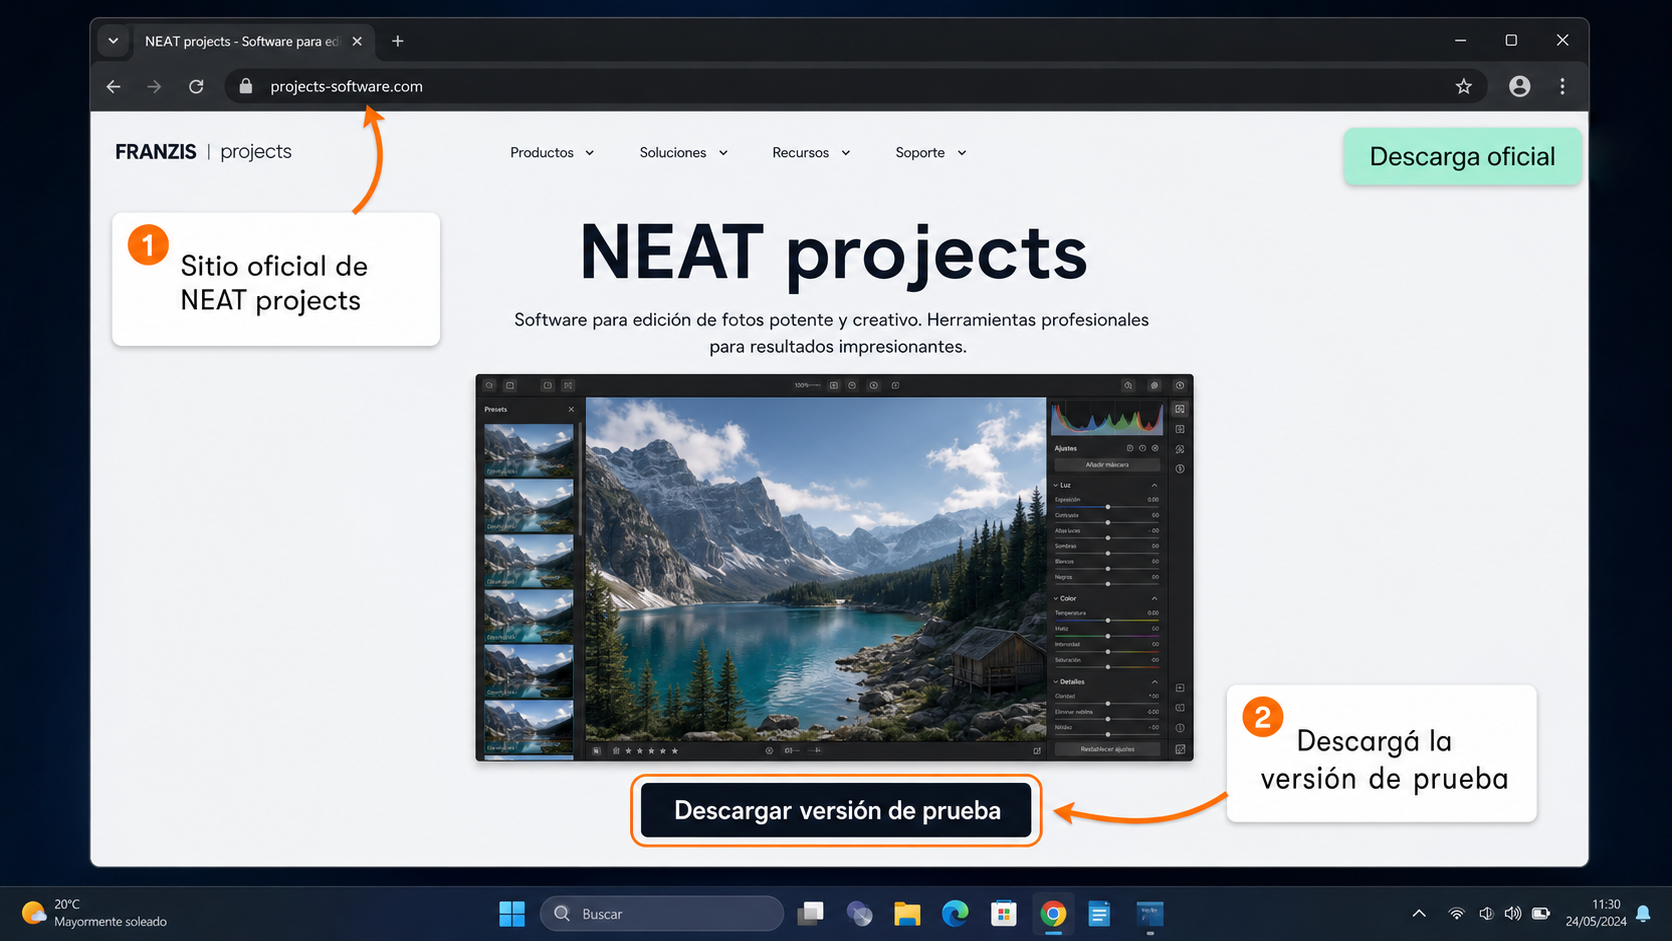Click the Google Chrome taskbar icon
This screenshot has height=941, width=1672.
click(x=1052, y=914)
